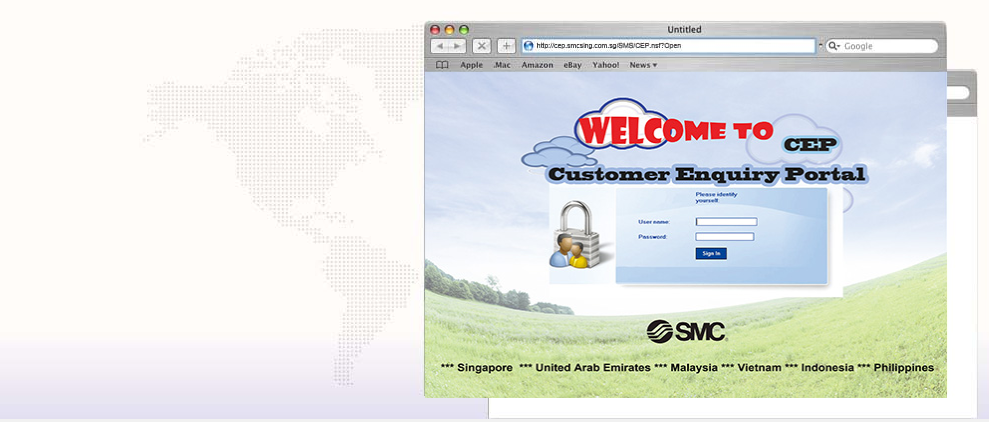Click the 'Vietnam' country text
989x422 pixels.
759,368
